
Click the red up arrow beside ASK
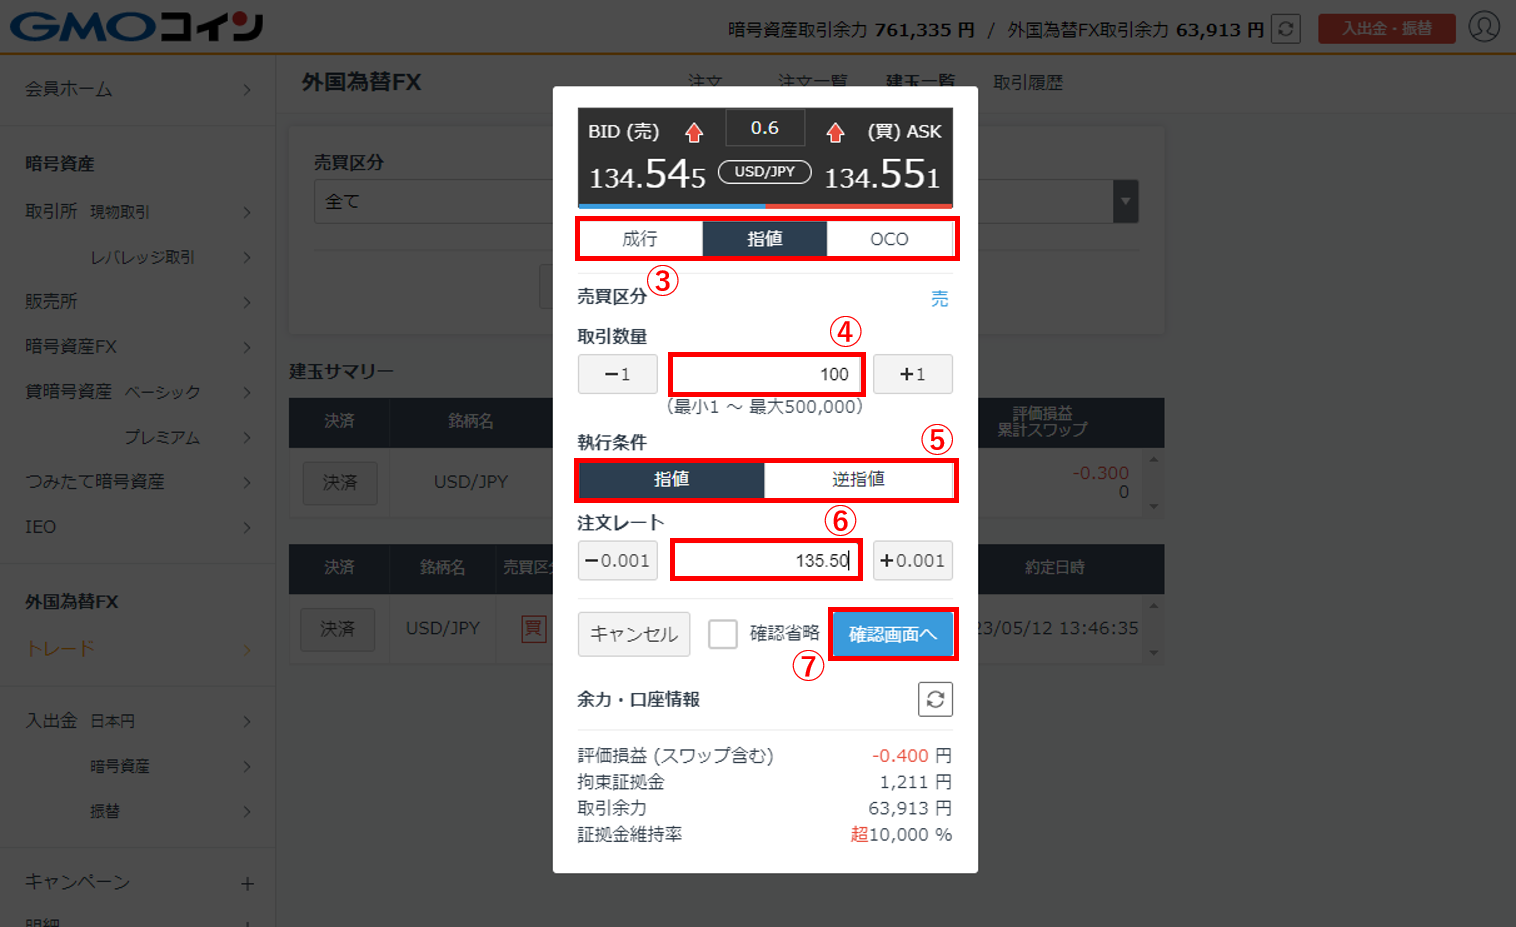pyautogui.click(x=835, y=132)
